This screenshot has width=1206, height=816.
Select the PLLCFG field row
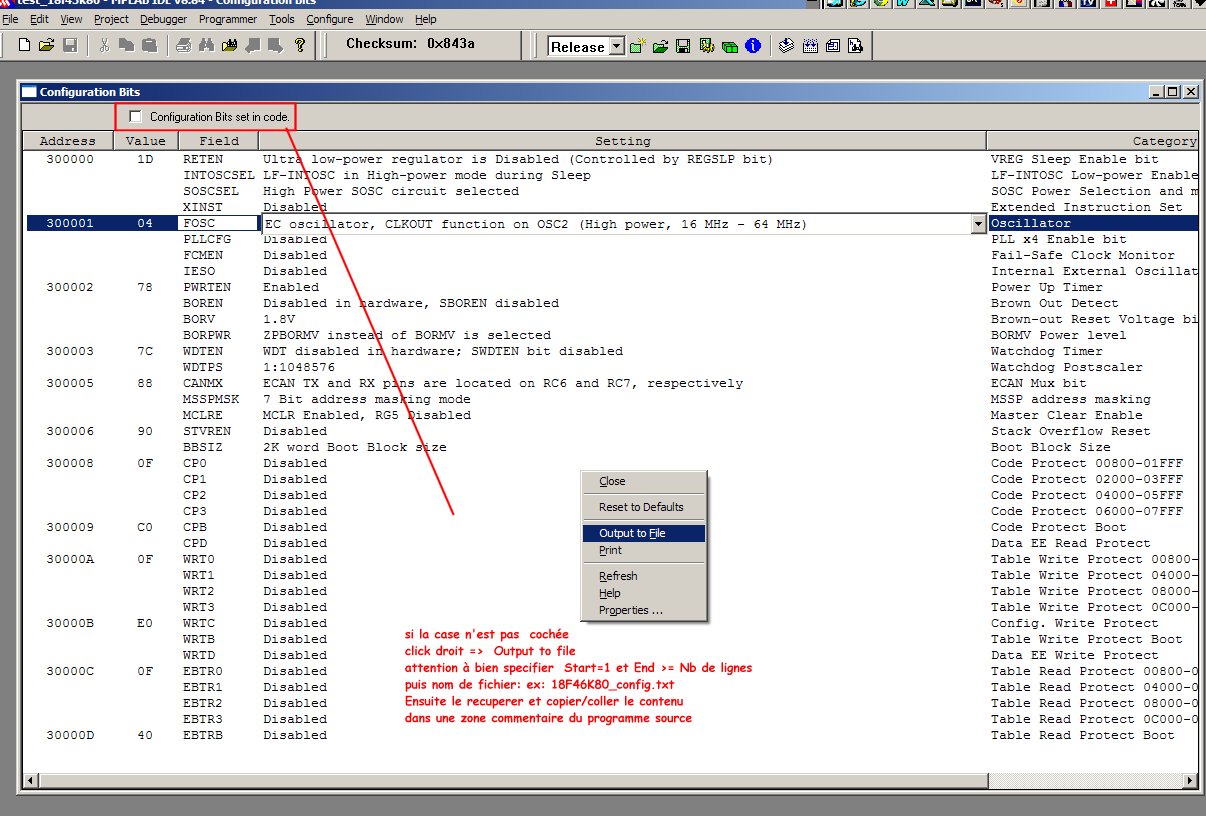(610, 239)
